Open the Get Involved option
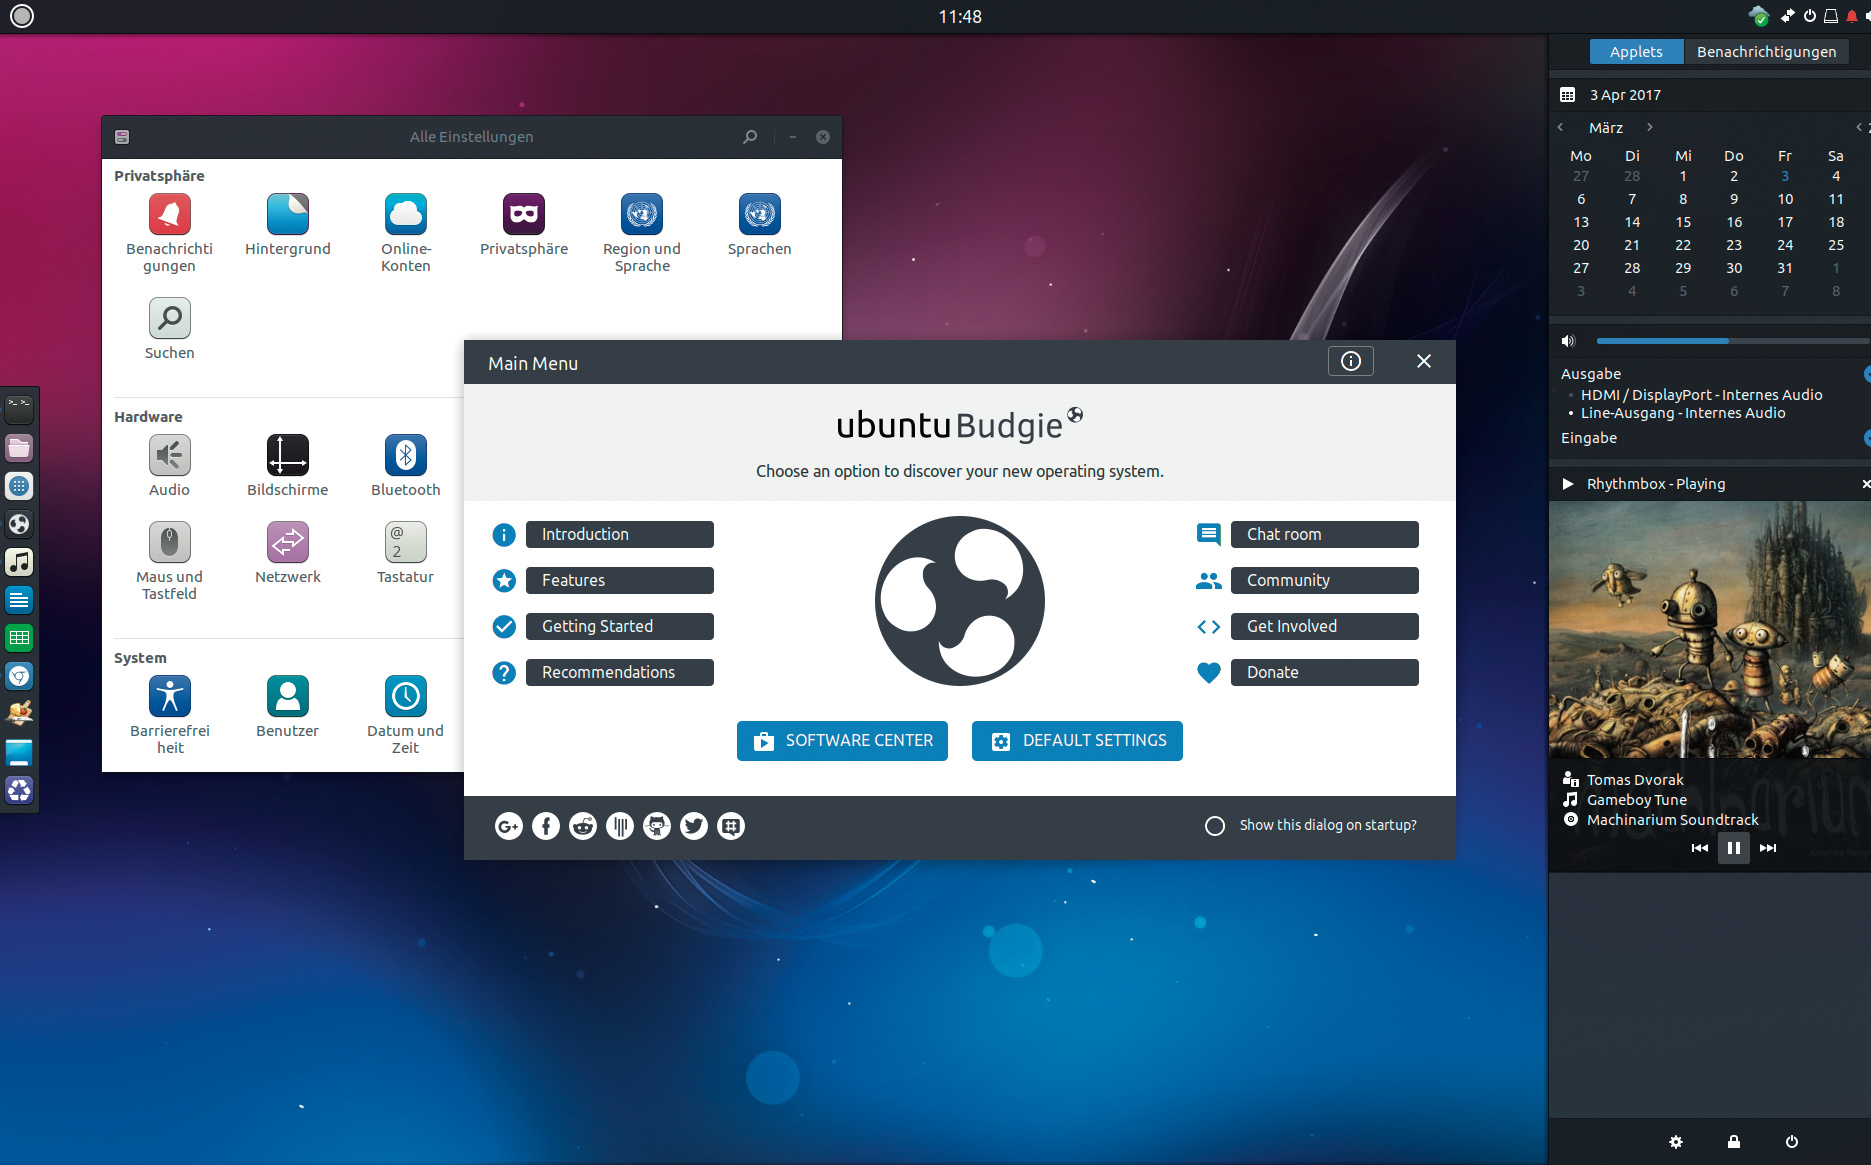 pos(1325,627)
